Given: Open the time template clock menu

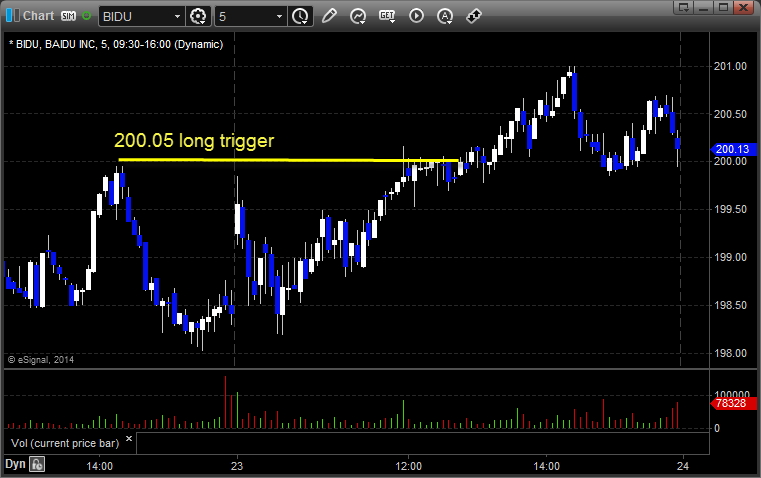Looking at the screenshot, I should pos(300,16).
